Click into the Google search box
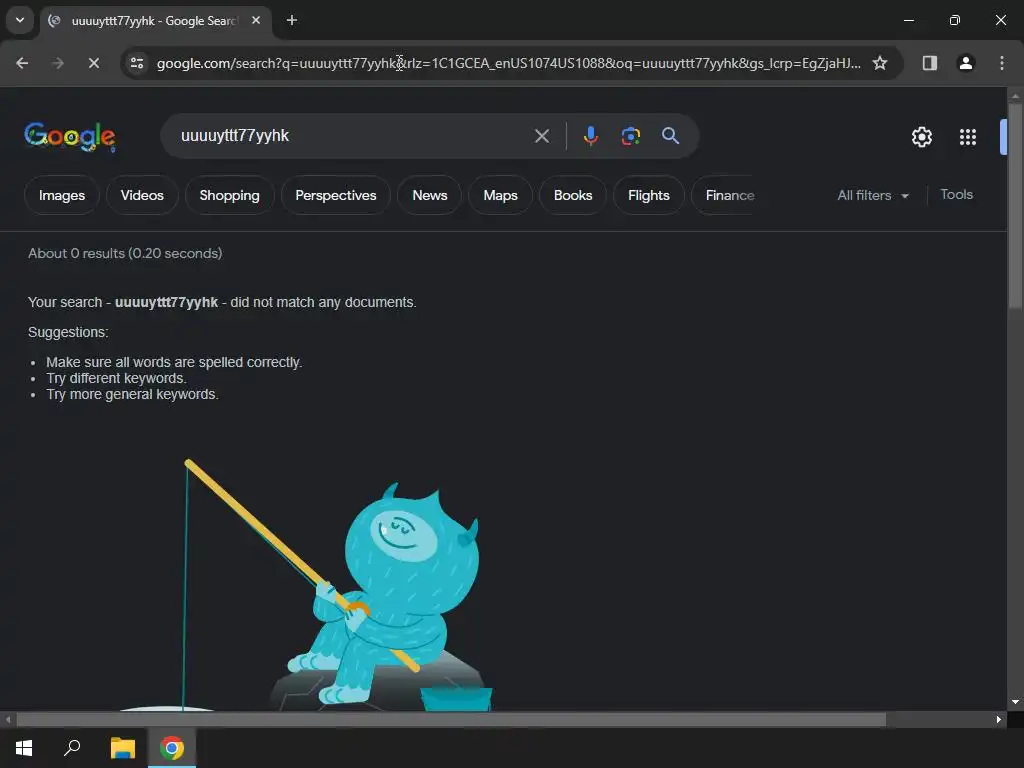This screenshot has height=768, width=1024. pos(353,136)
